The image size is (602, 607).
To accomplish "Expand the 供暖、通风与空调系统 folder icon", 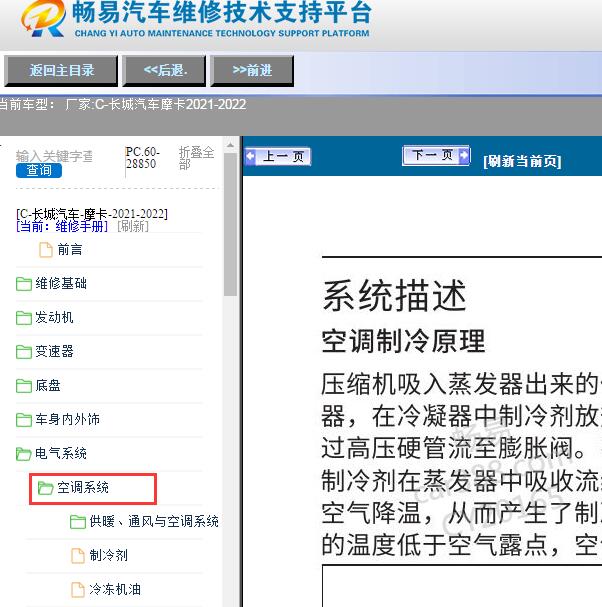I will click(78, 522).
